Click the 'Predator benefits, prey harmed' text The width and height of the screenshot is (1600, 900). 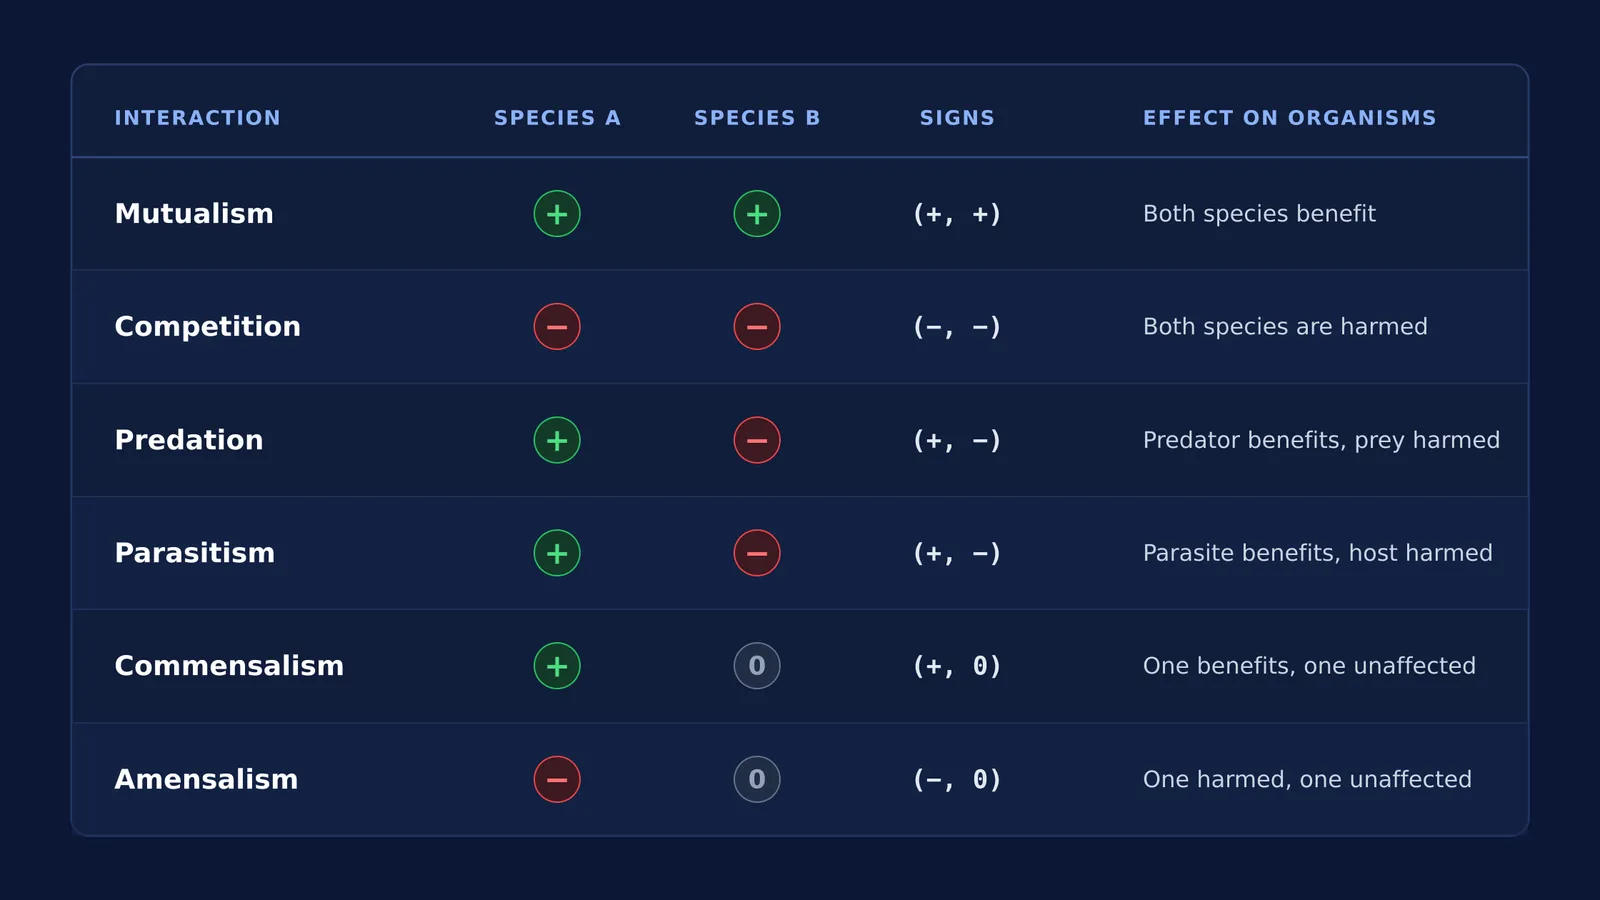click(1321, 440)
